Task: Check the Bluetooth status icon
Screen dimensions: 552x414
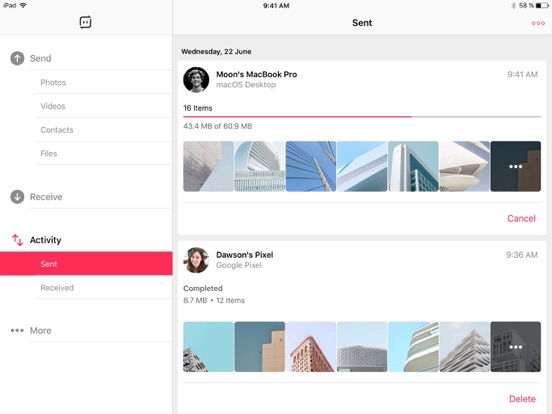Action: 514,6
